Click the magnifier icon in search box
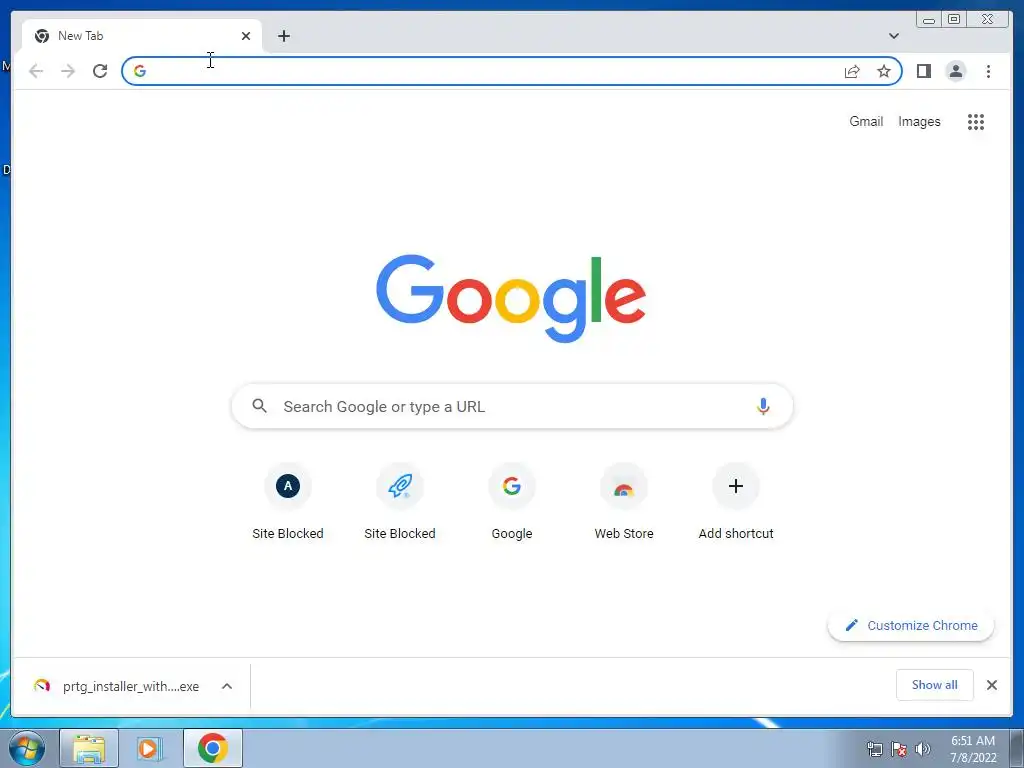 259,406
